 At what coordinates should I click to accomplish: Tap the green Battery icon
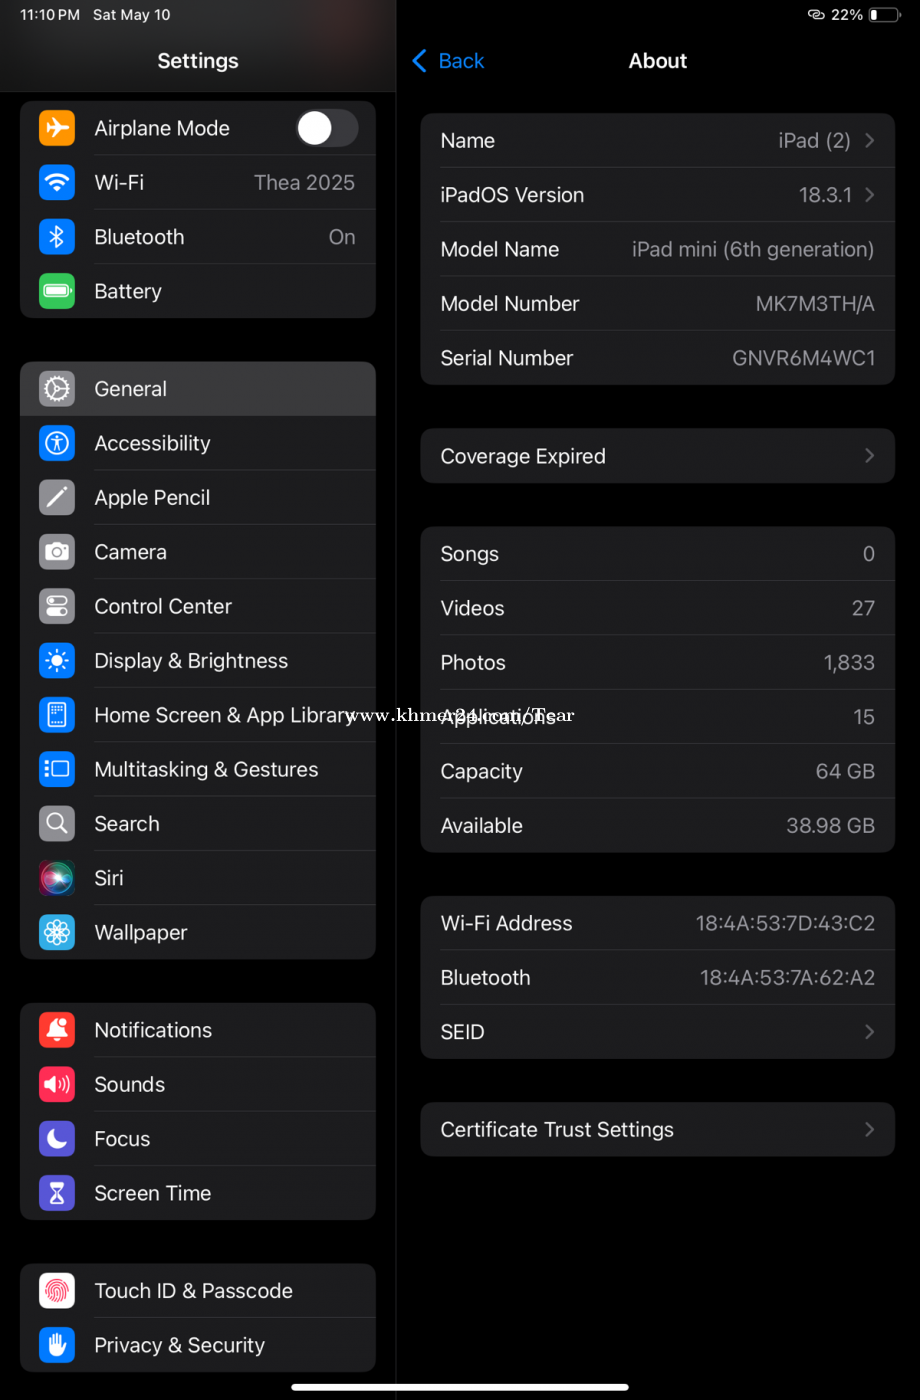pos(57,291)
